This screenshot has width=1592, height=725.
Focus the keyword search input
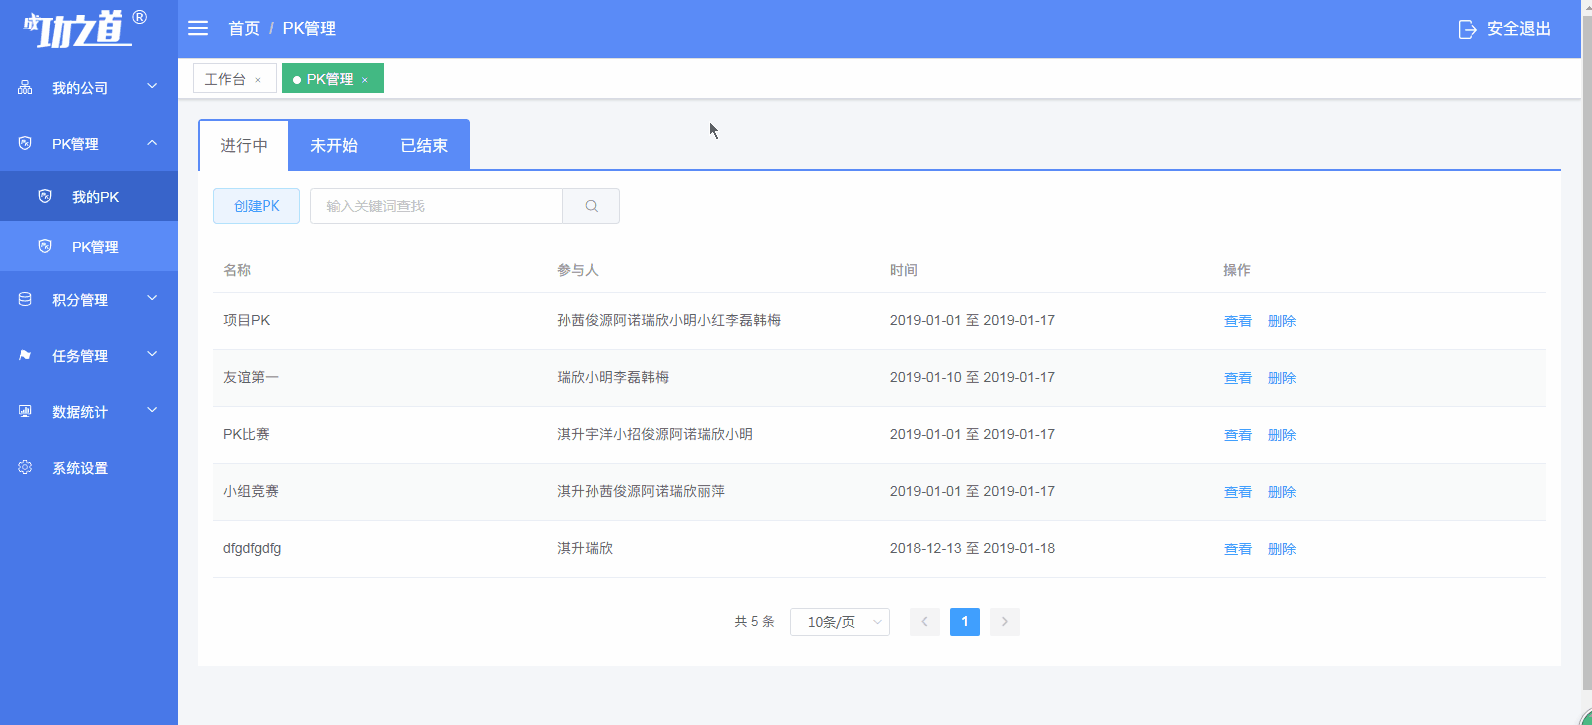(436, 206)
